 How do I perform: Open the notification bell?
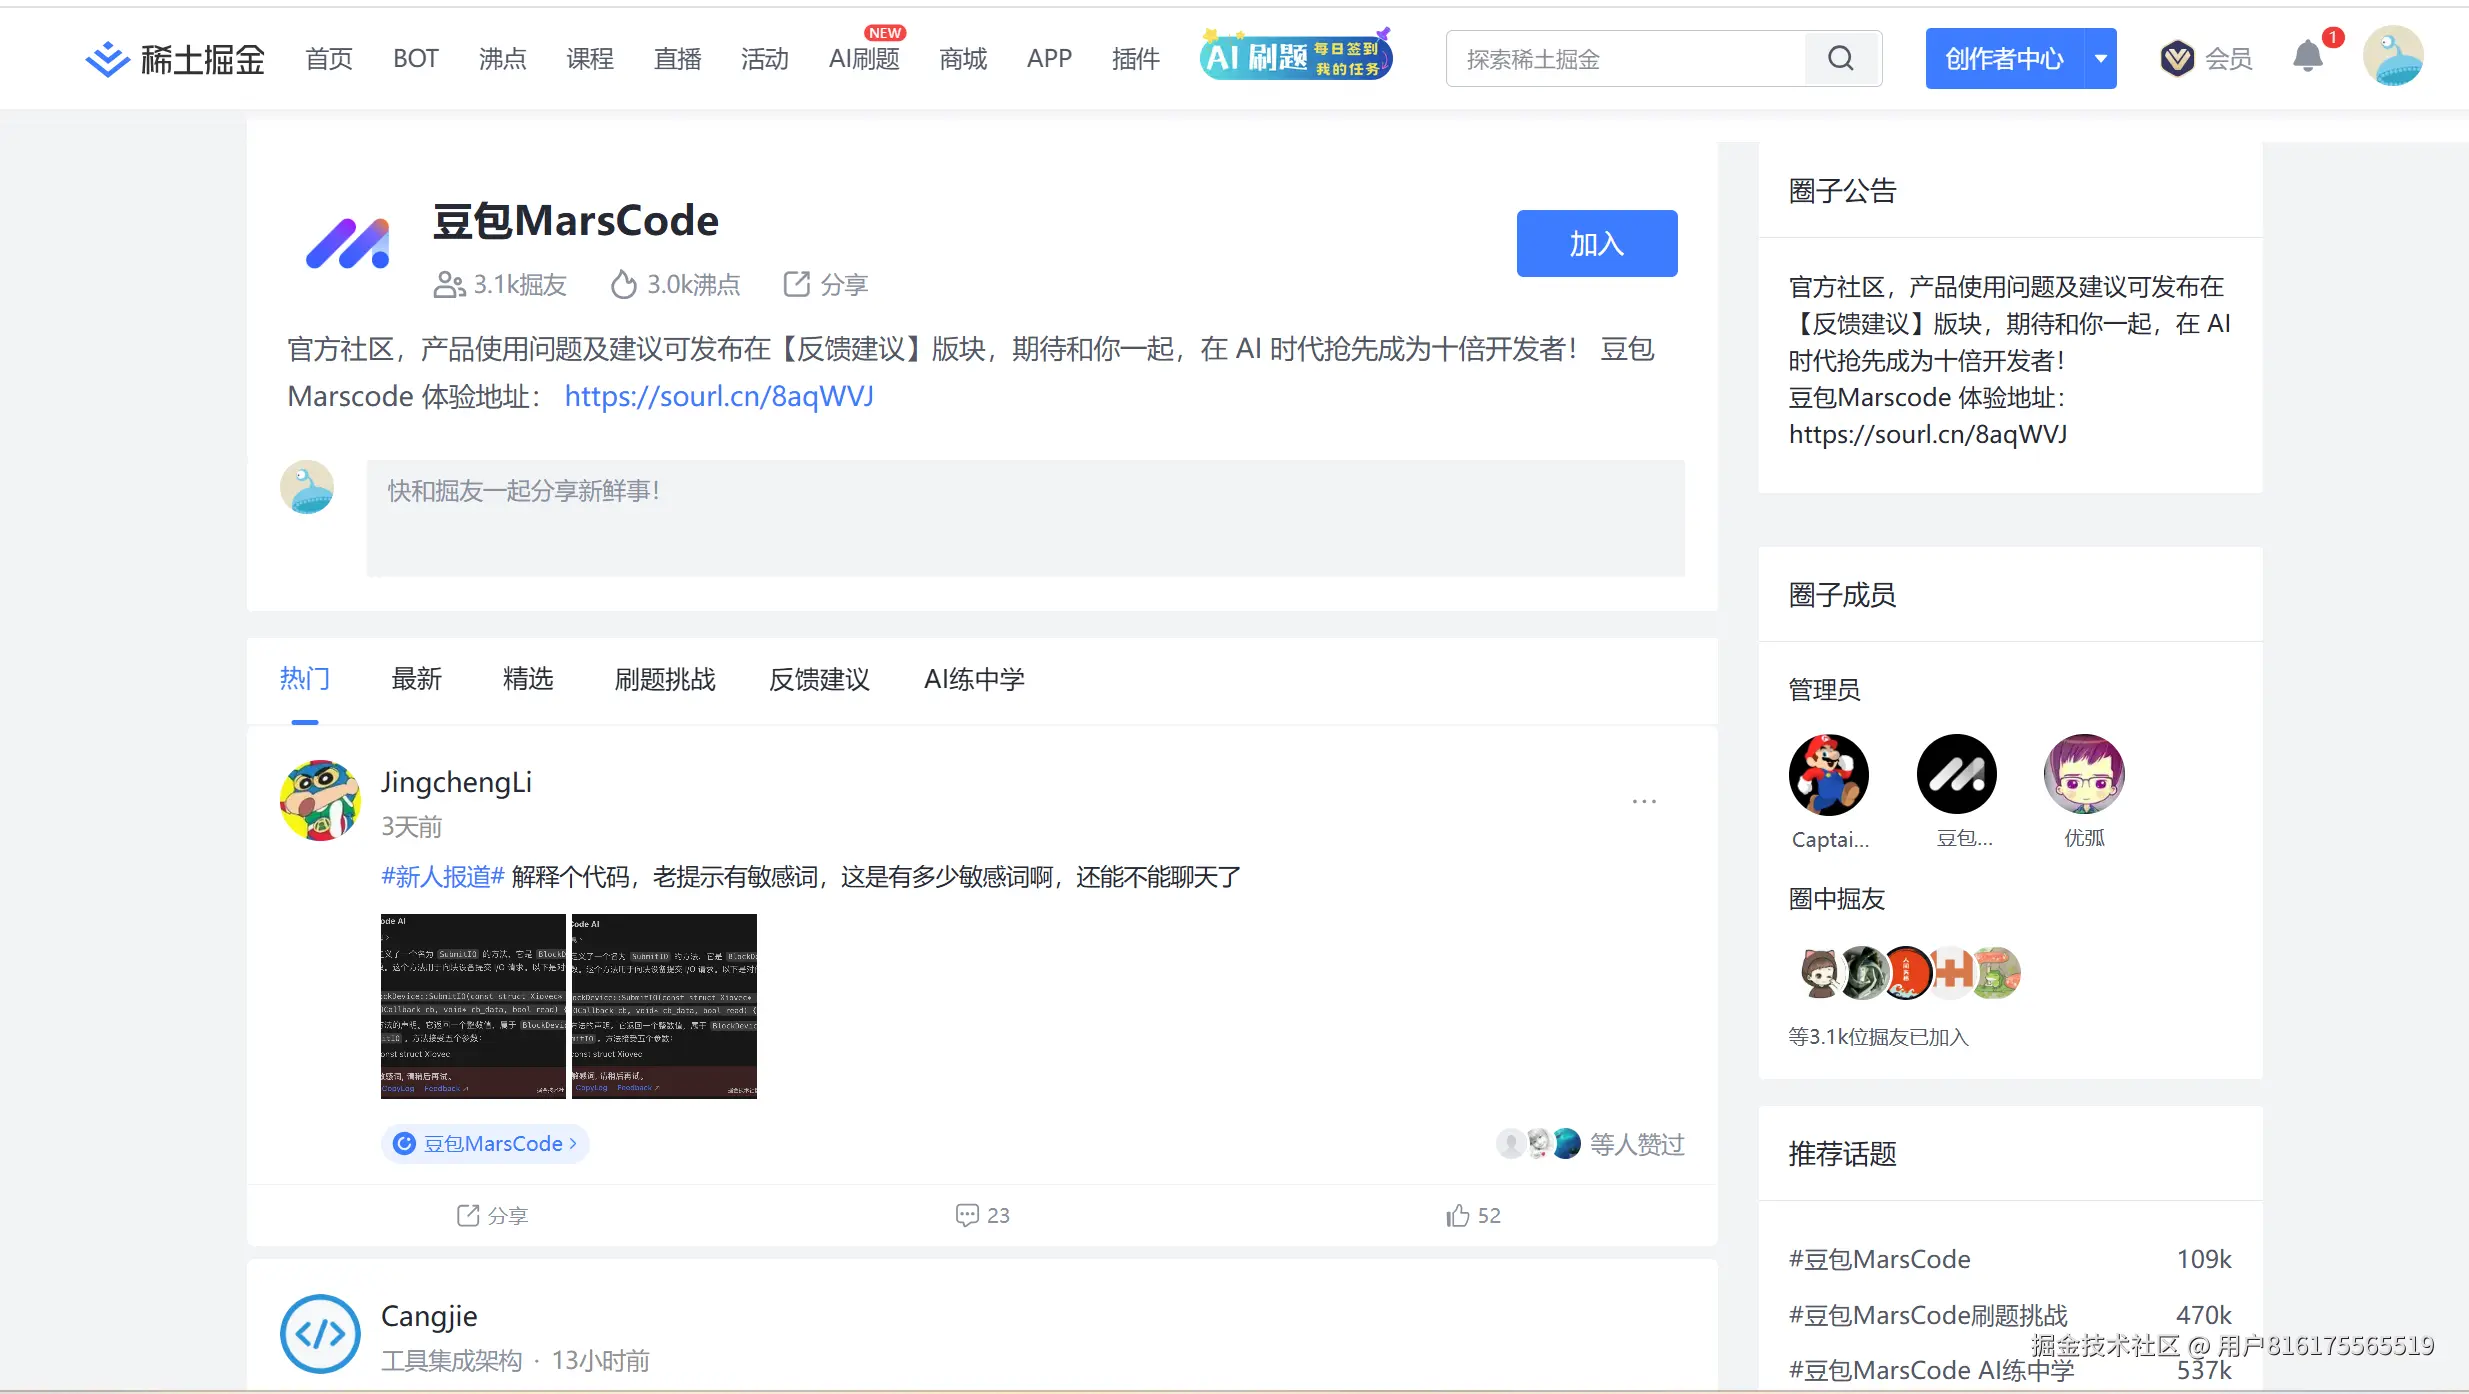[x=2307, y=57]
